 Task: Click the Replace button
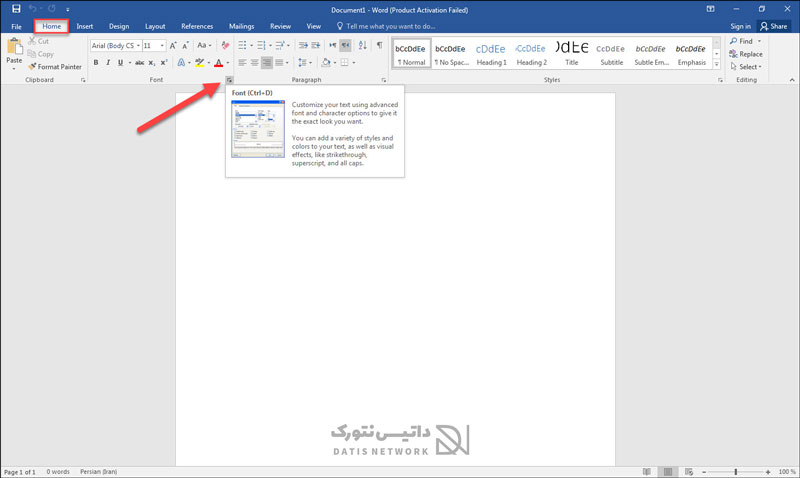[746, 54]
